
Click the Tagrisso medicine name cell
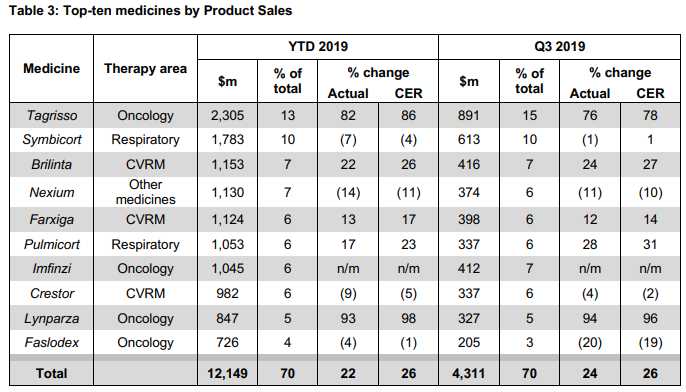[x=52, y=116]
